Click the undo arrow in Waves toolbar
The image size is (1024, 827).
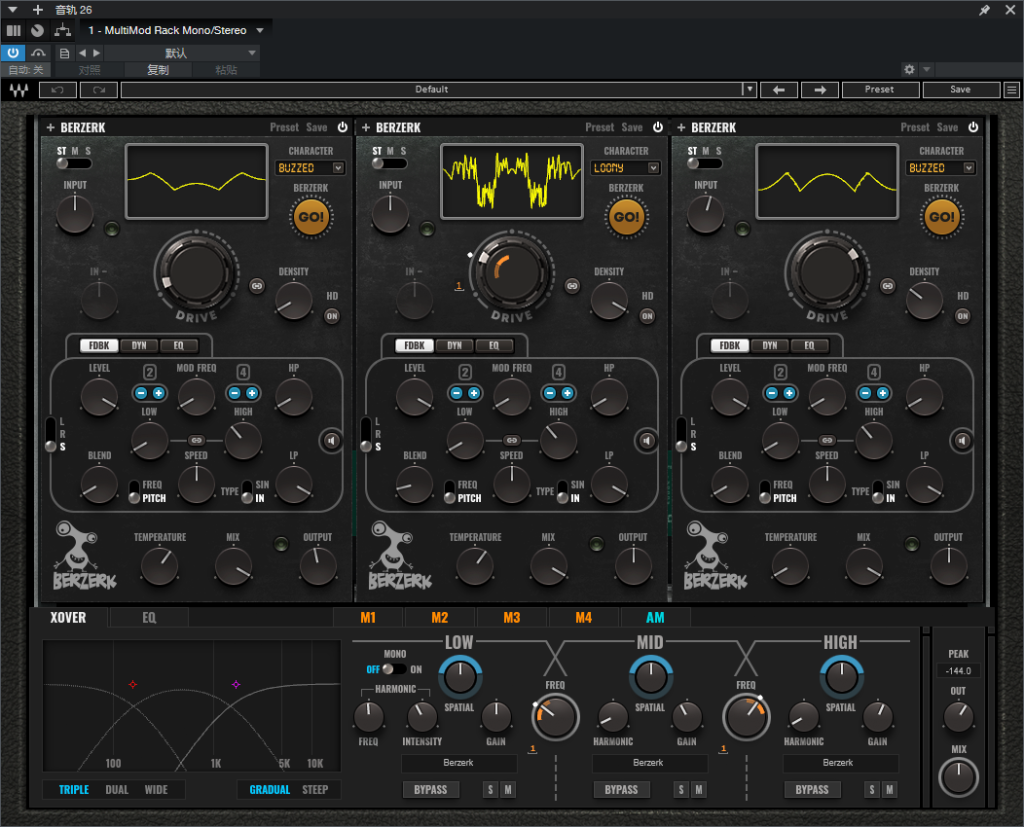pyautogui.click(x=58, y=90)
